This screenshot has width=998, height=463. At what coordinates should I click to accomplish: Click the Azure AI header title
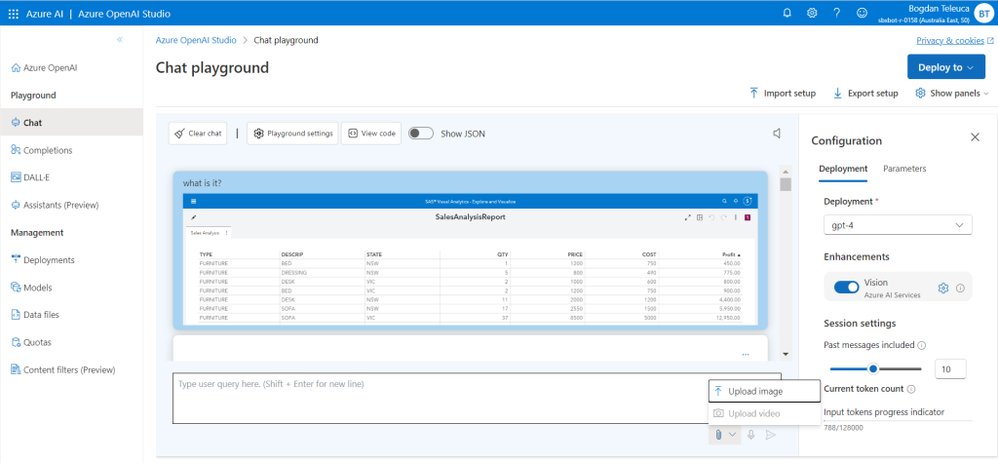(45, 13)
